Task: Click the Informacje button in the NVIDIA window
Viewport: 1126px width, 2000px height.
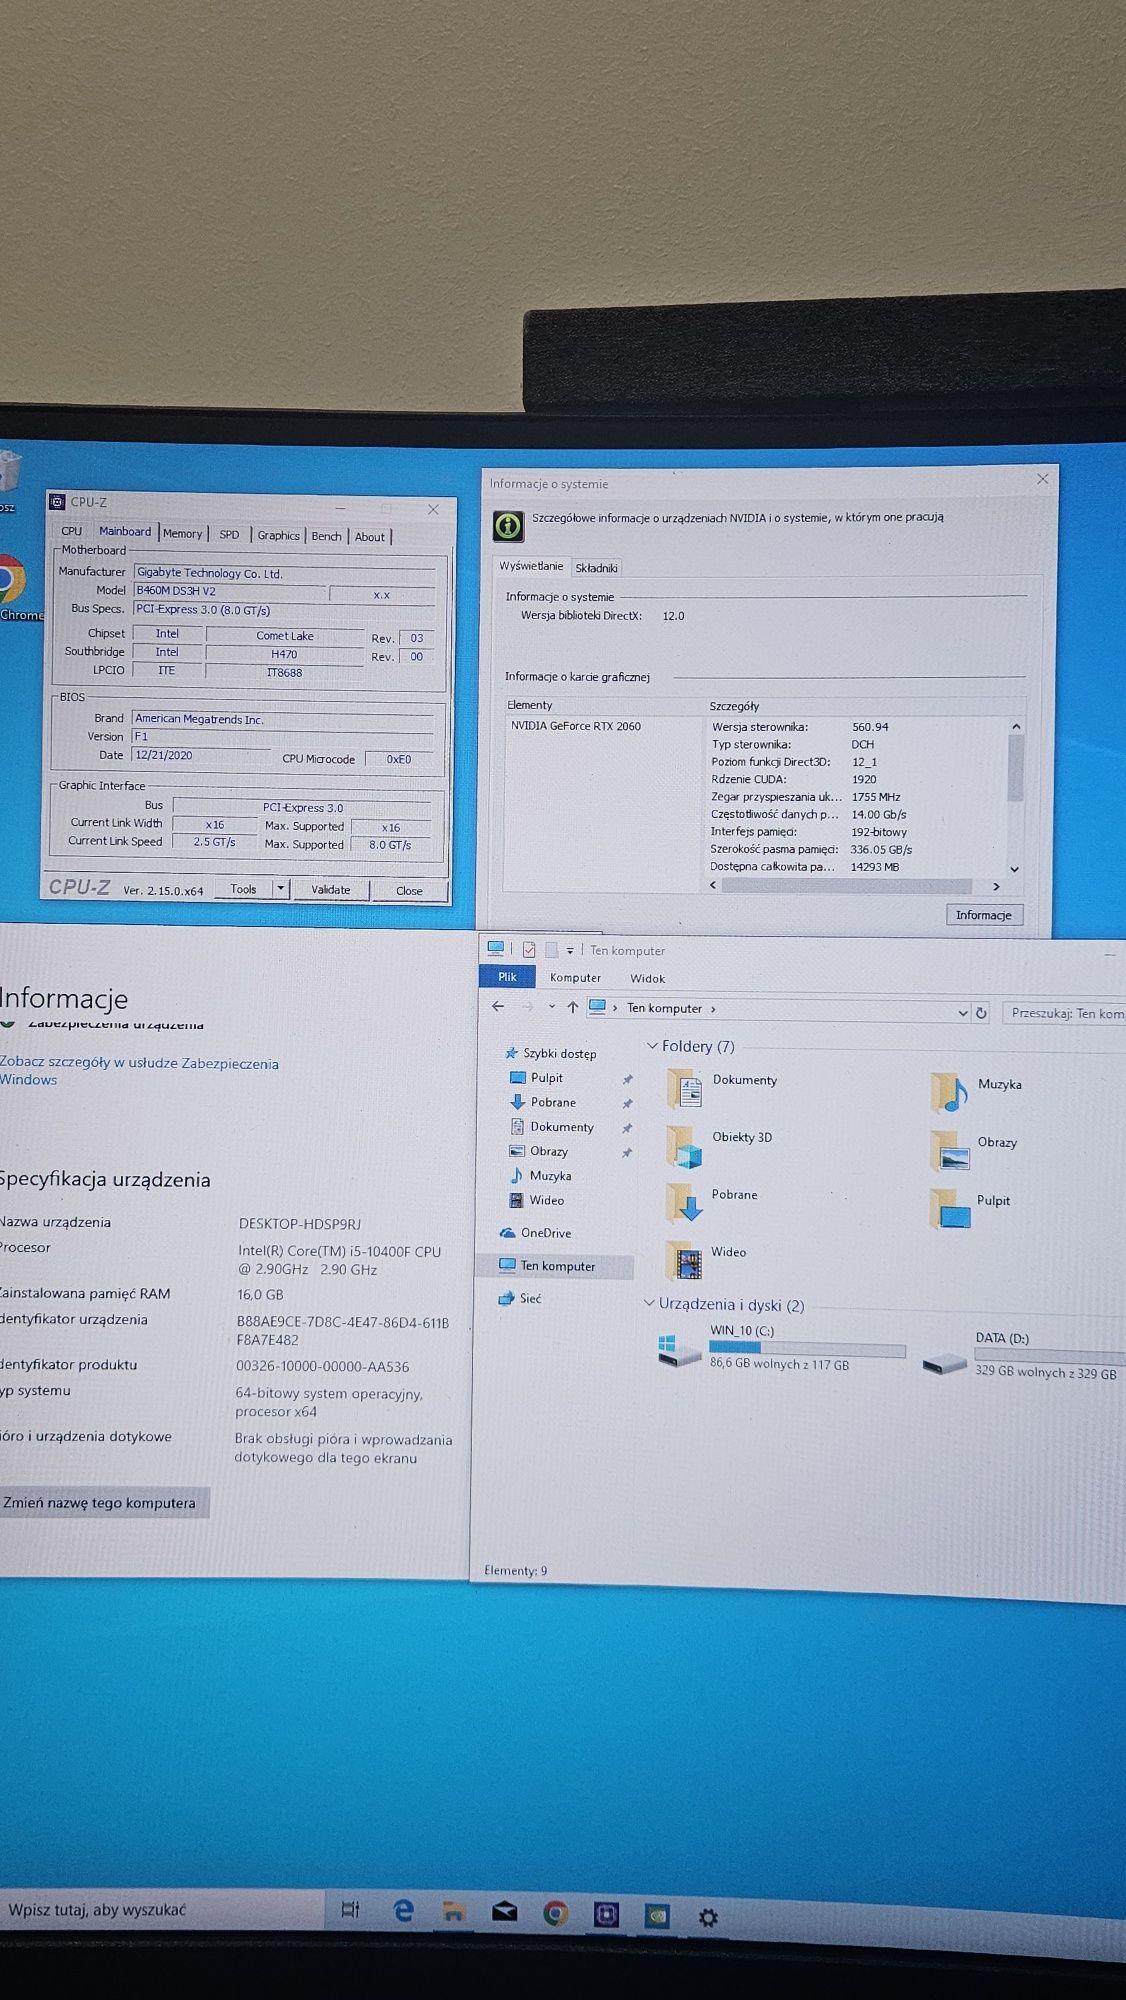Action: coord(983,915)
